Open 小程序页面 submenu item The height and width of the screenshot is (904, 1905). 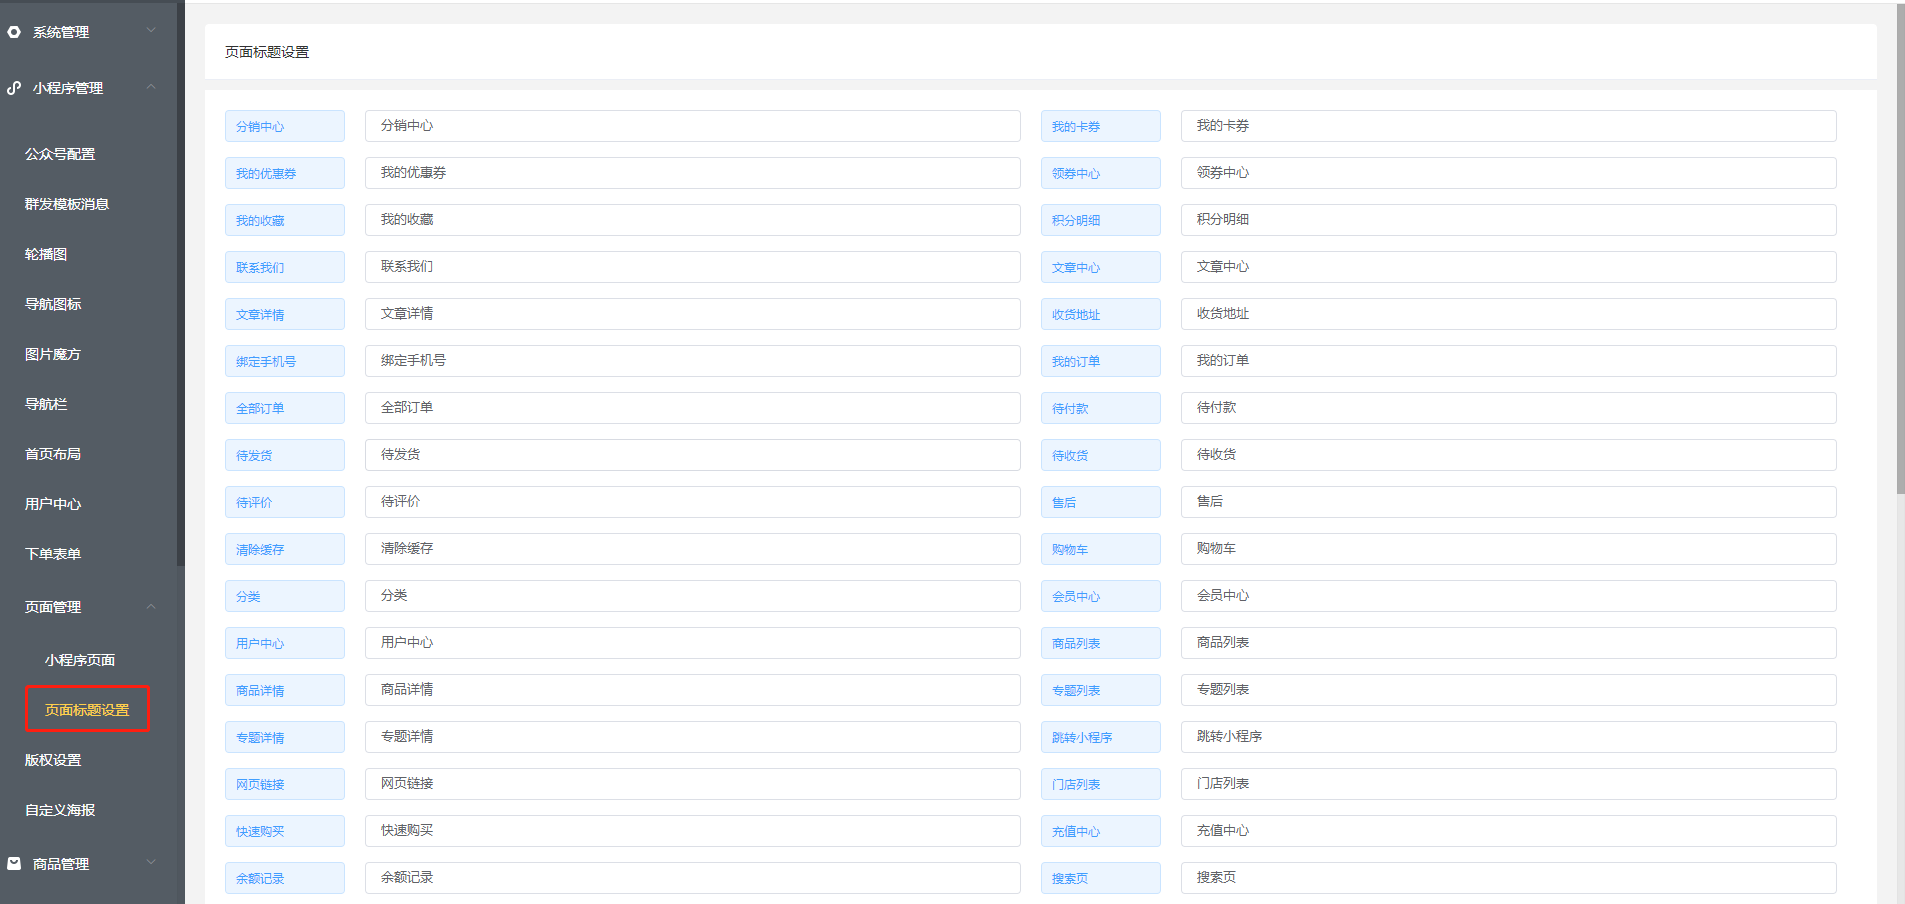click(80, 660)
